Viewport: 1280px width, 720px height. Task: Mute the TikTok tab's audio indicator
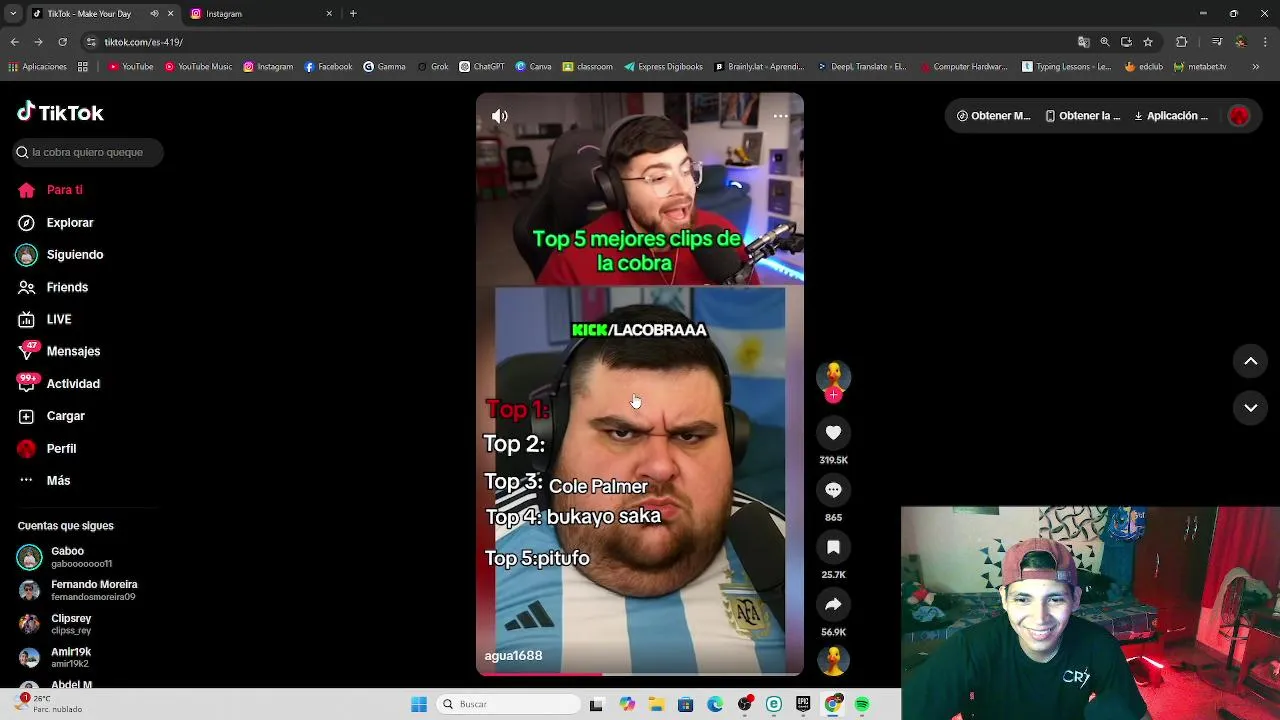point(154,14)
